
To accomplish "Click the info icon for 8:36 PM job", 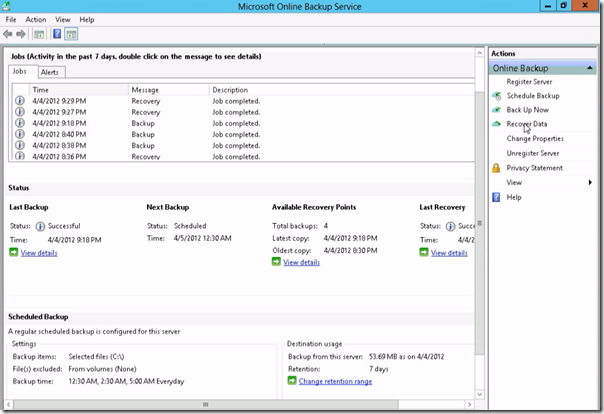I will (x=20, y=156).
